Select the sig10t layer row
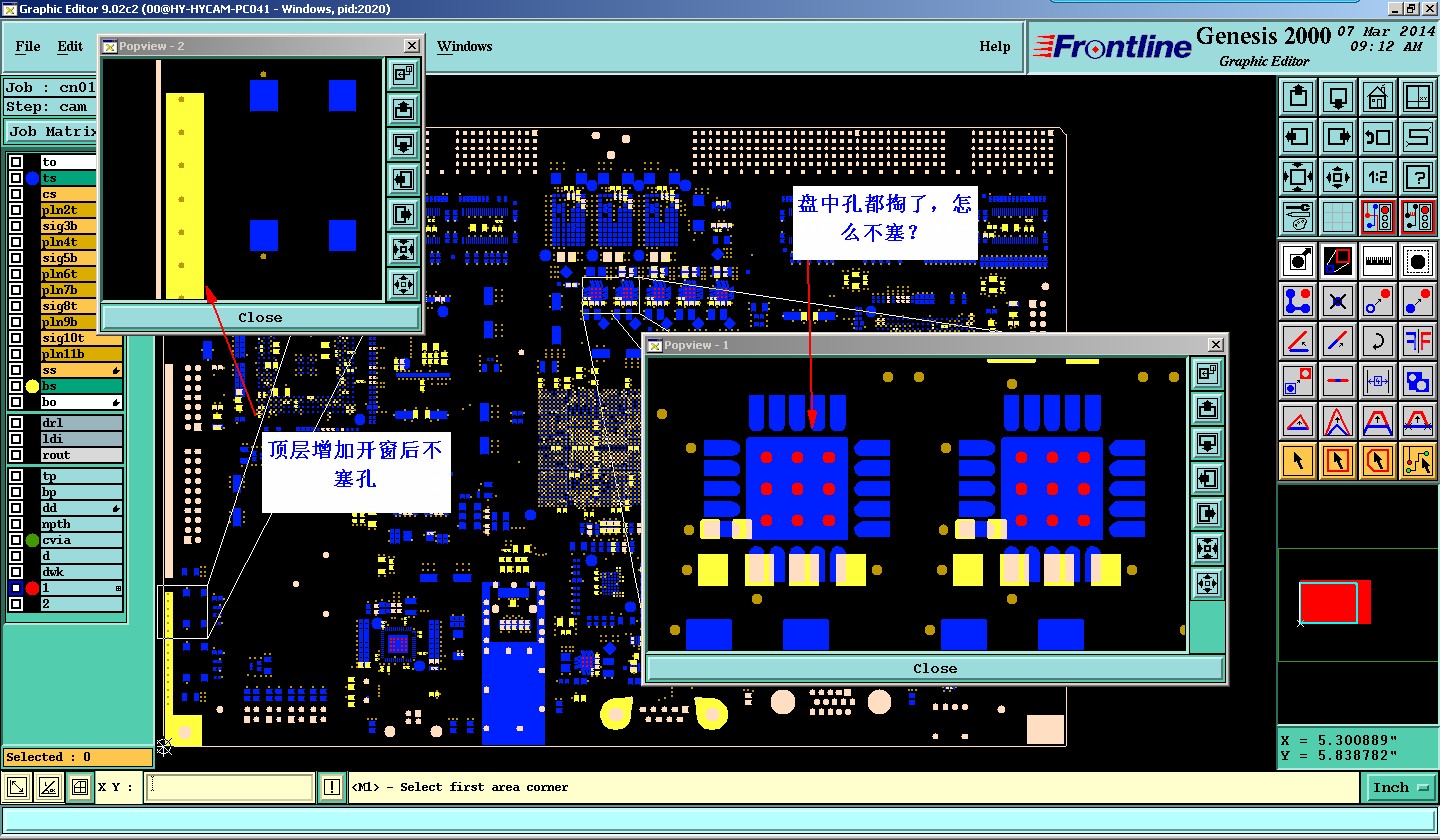The image size is (1440, 840). coord(81,338)
